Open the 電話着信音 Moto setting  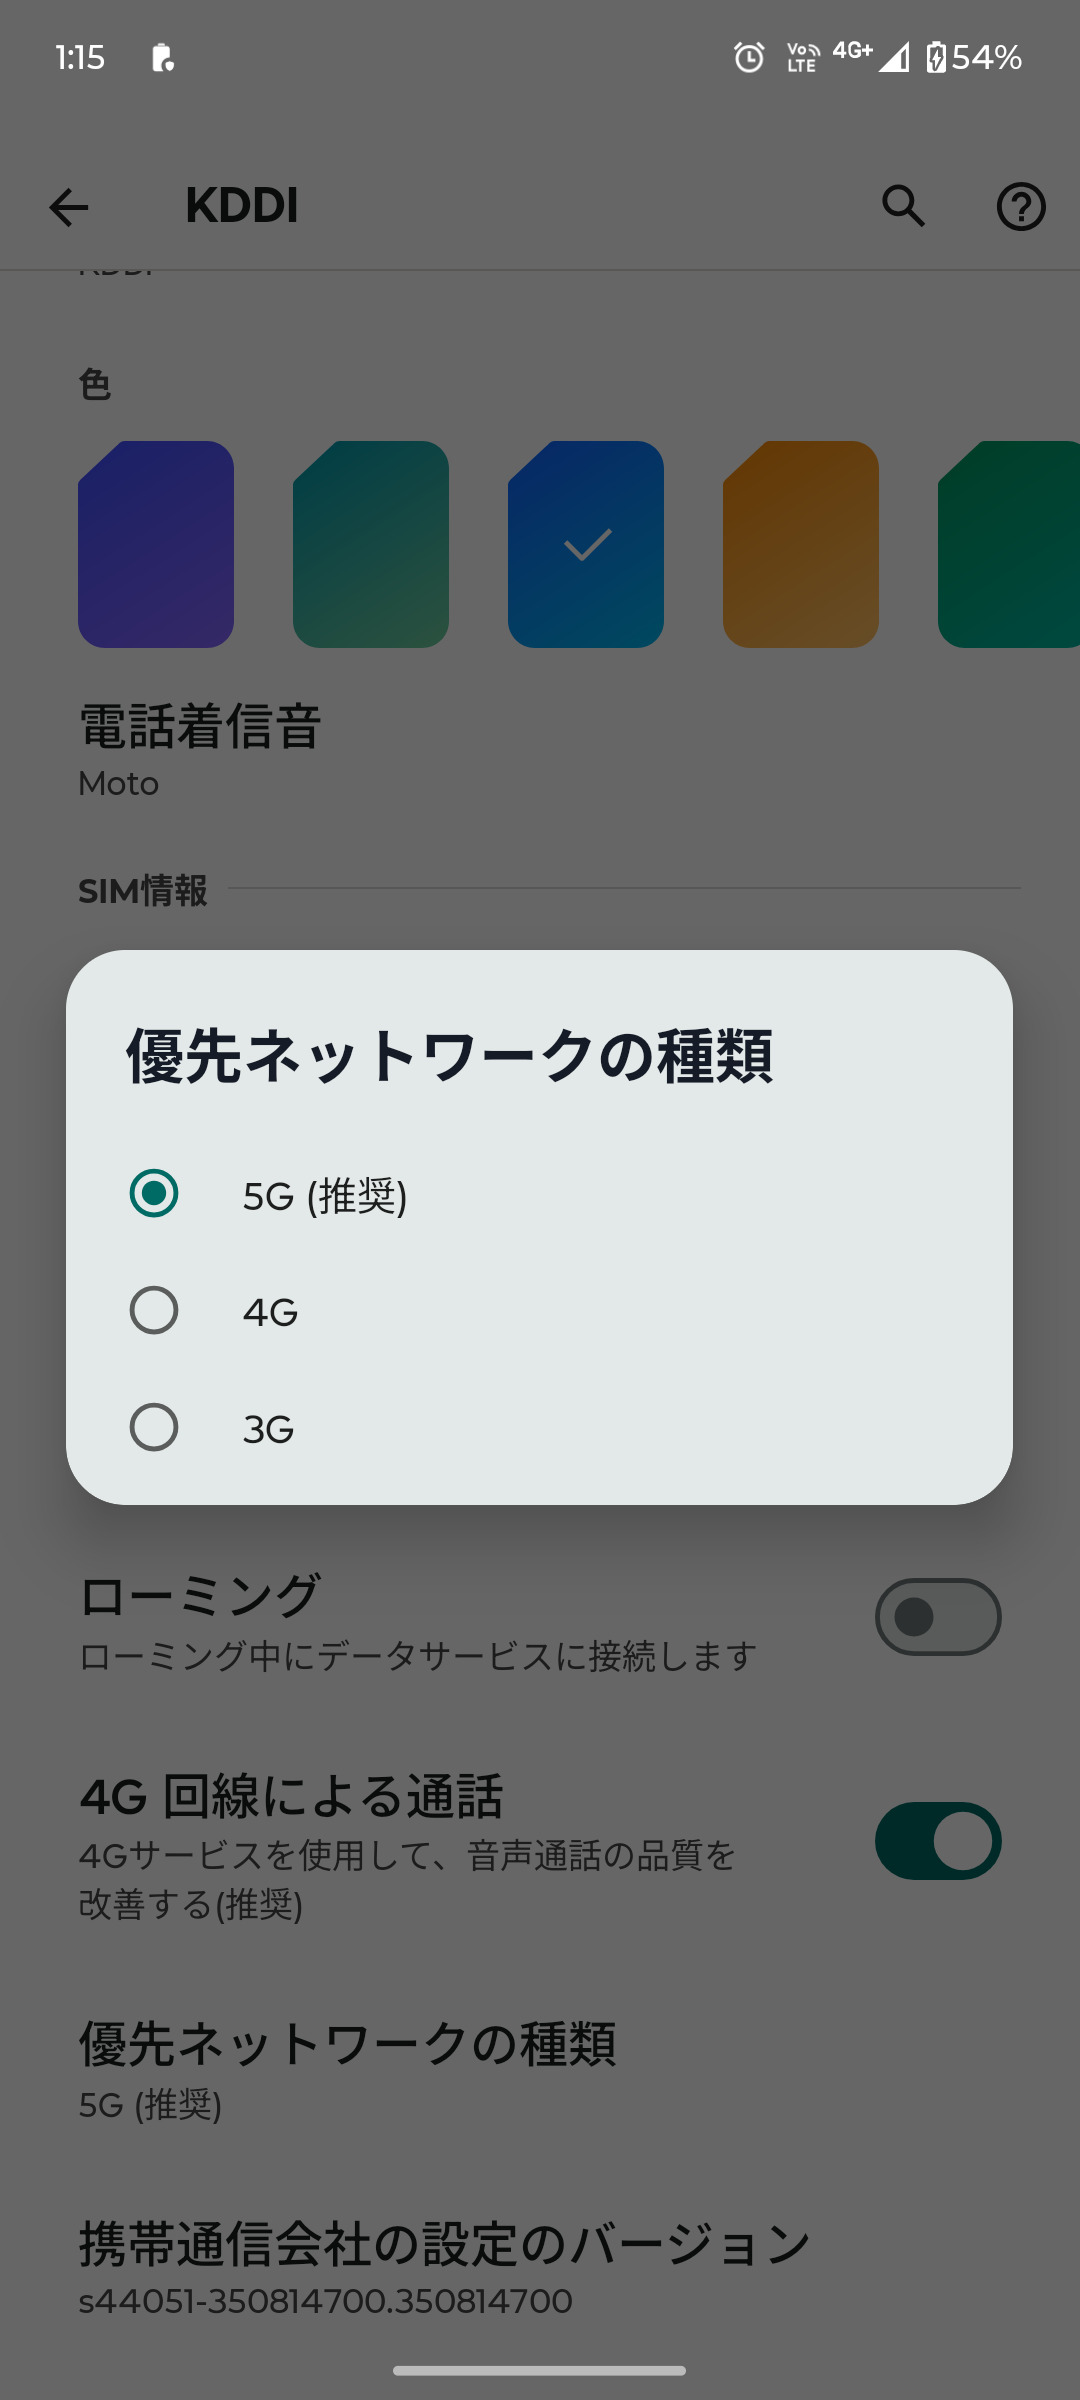coord(200,748)
